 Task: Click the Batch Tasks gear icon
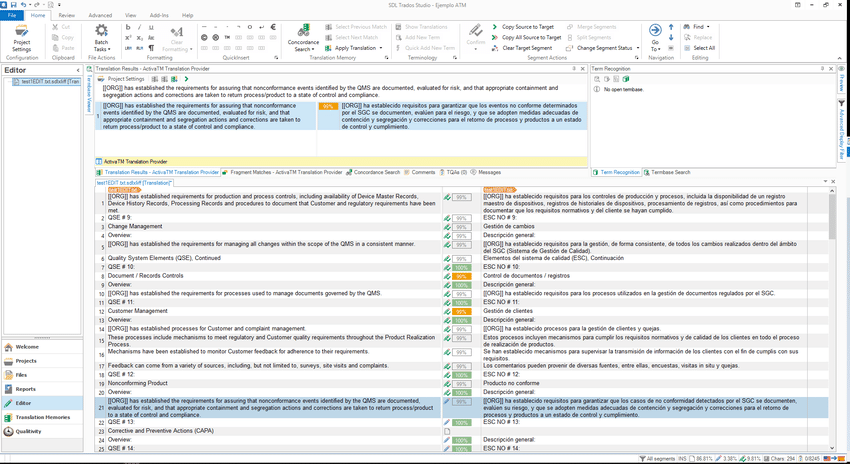(x=101, y=30)
